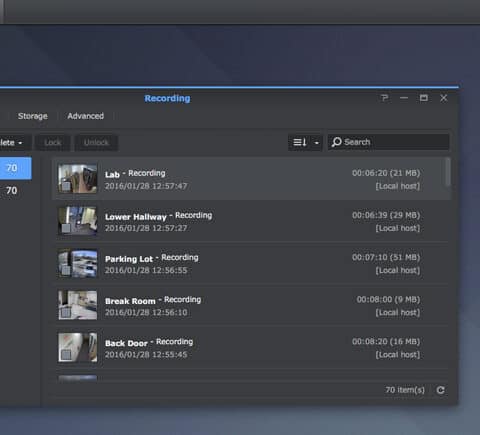Open the Storage tab
The width and height of the screenshot is (480, 435).
(x=33, y=116)
